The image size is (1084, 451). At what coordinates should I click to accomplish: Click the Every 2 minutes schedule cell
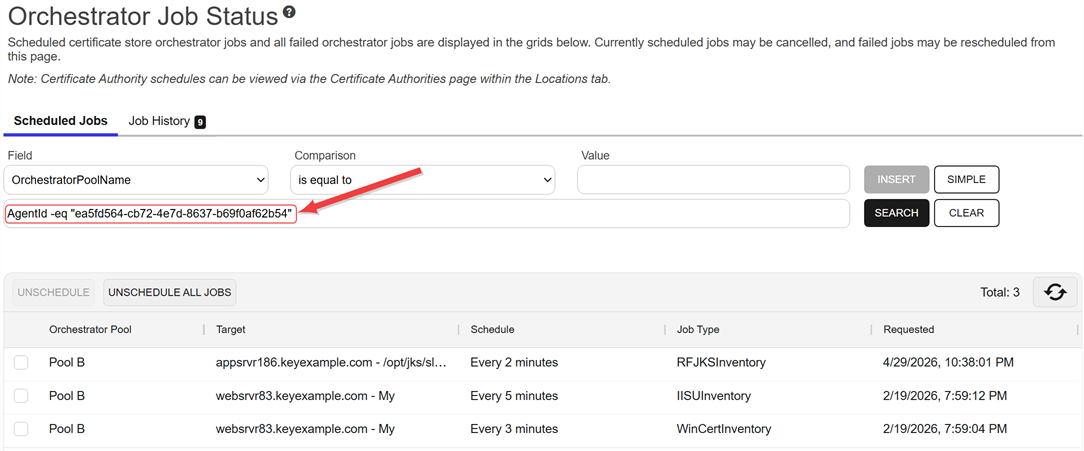[x=514, y=362]
